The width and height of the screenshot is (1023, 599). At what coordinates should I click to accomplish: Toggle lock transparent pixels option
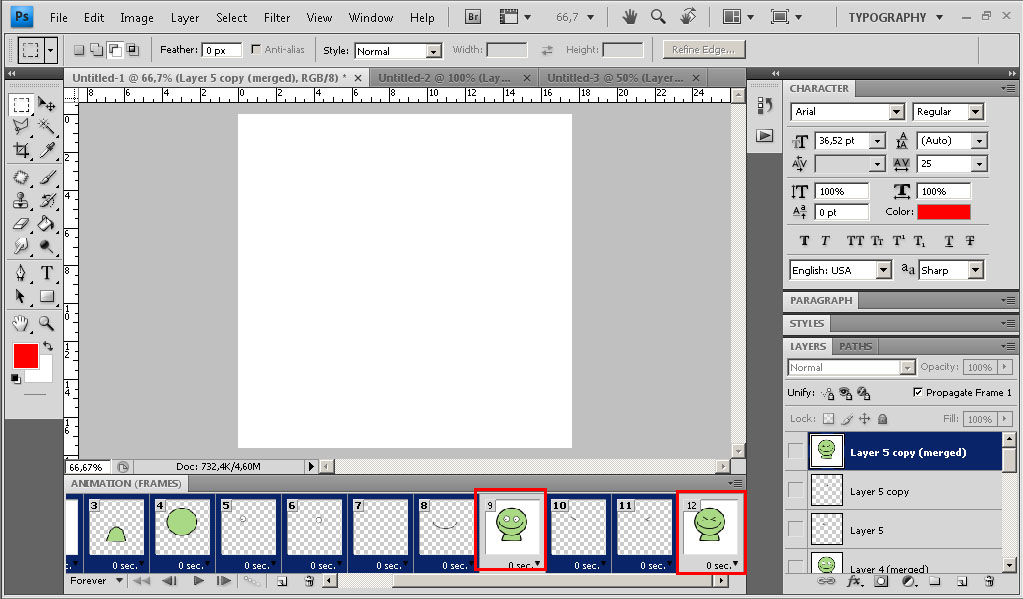(829, 419)
